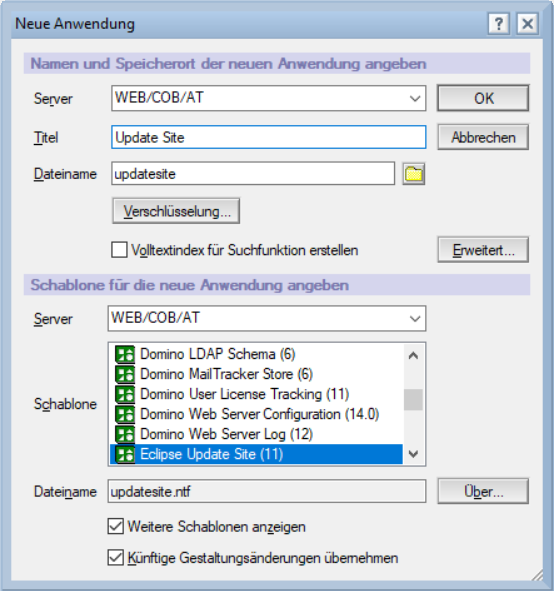Screen dimensions: 554x591
Task: Click the Domino User License Tracking icon
Action: tap(125, 394)
